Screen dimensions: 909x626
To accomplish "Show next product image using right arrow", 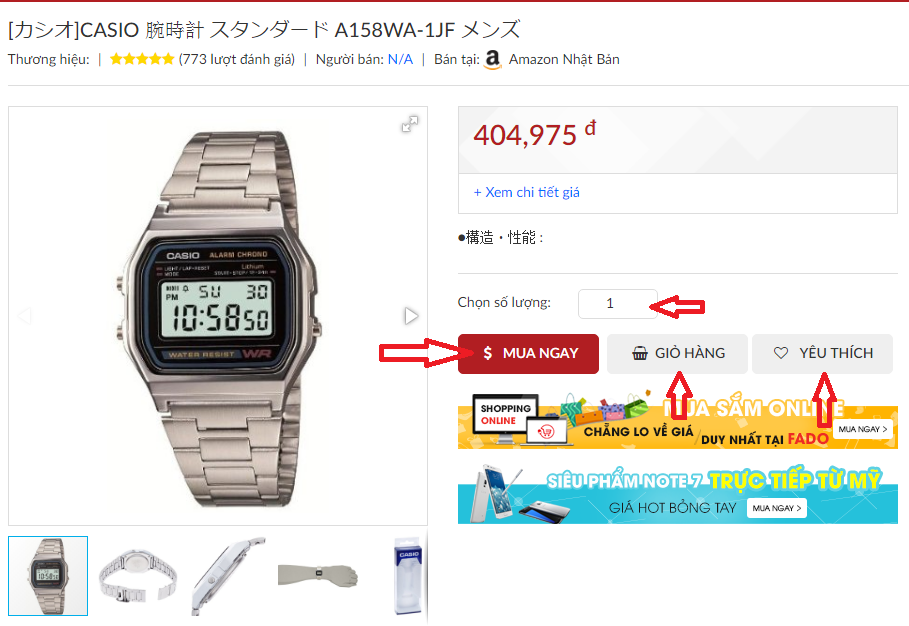I will [411, 316].
